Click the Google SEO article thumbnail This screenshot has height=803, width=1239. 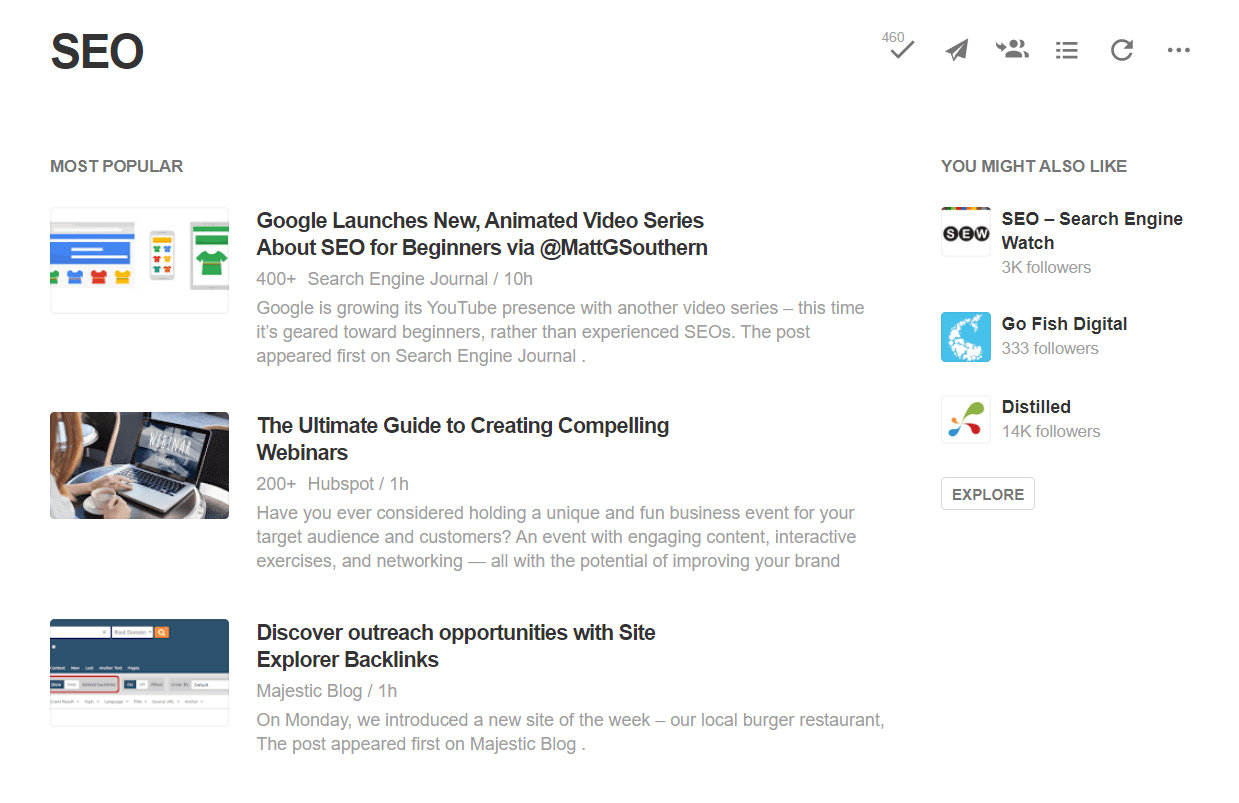(x=139, y=260)
